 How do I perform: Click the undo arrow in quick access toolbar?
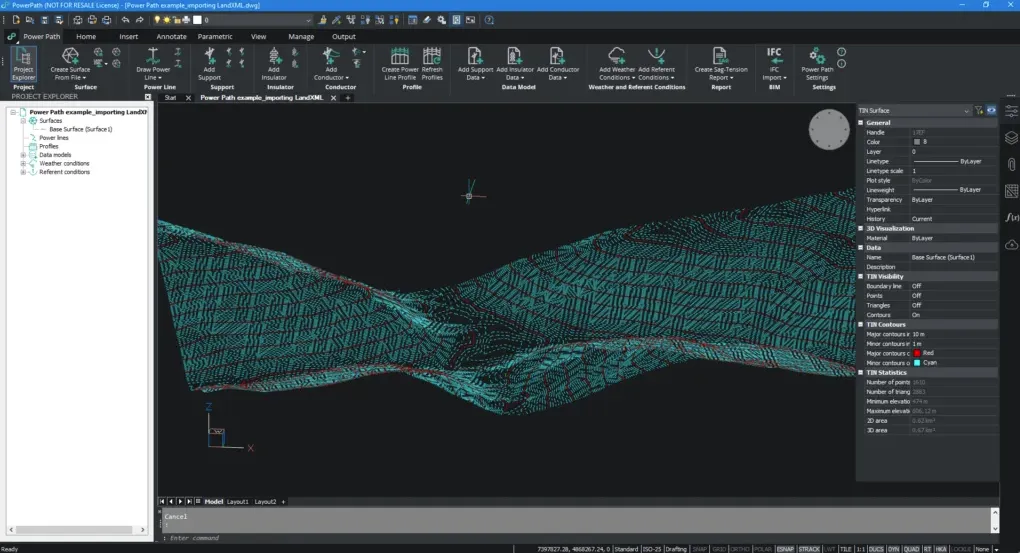125,20
